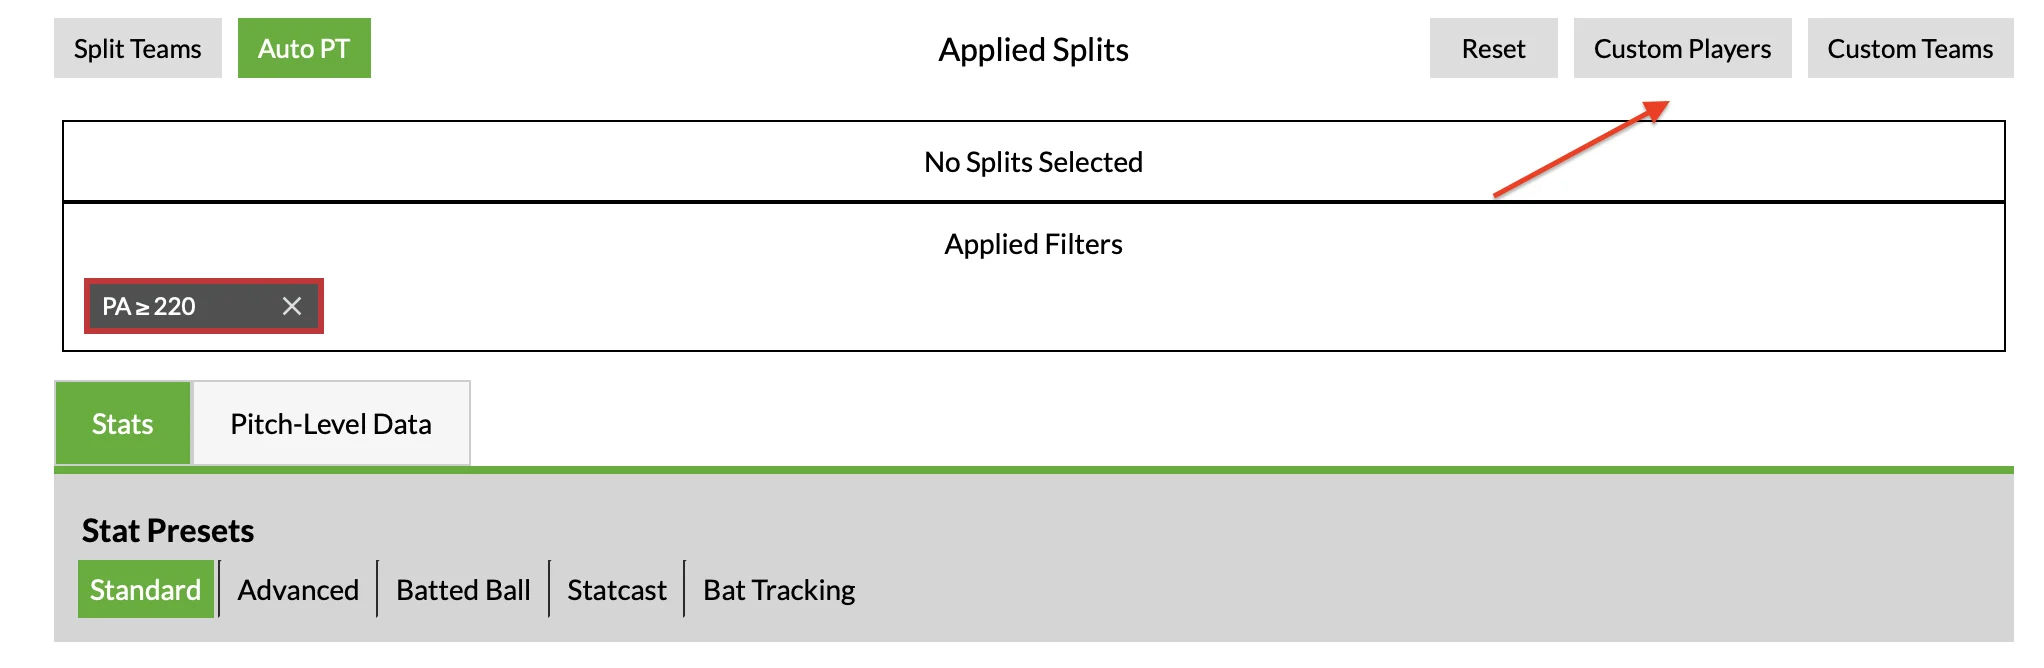This screenshot has width=2044, height=668.
Task: Click the Applied Splits title
Action: click(x=1033, y=49)
